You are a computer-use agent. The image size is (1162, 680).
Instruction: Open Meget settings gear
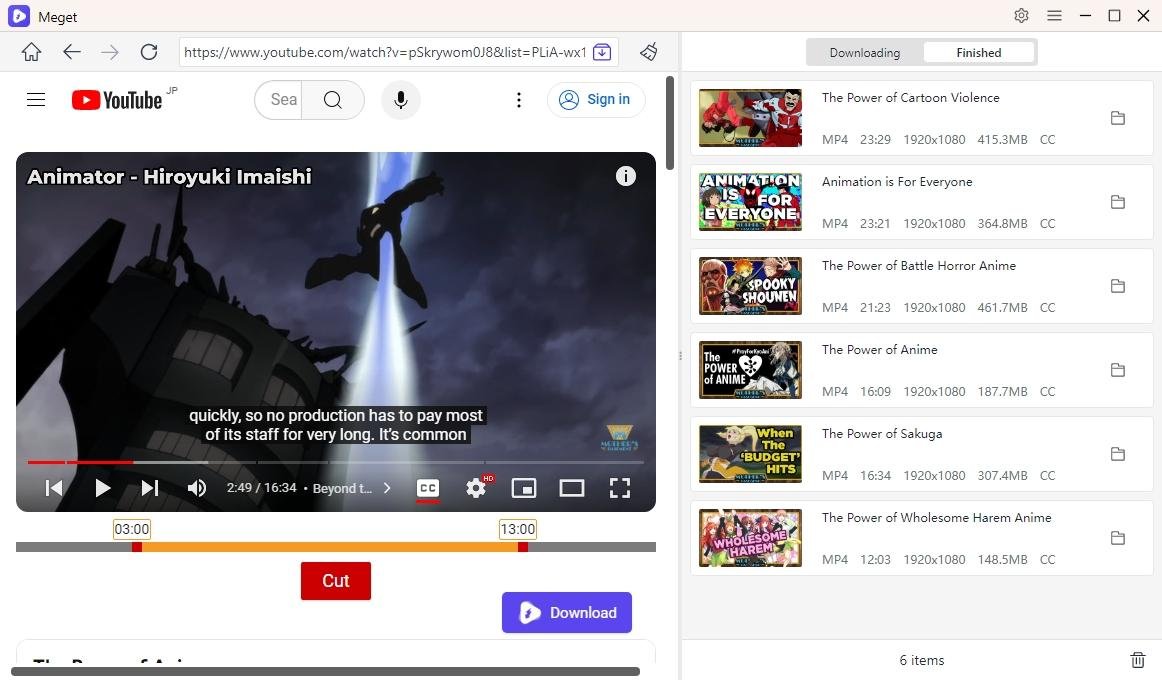click(x=1021, y=16)
